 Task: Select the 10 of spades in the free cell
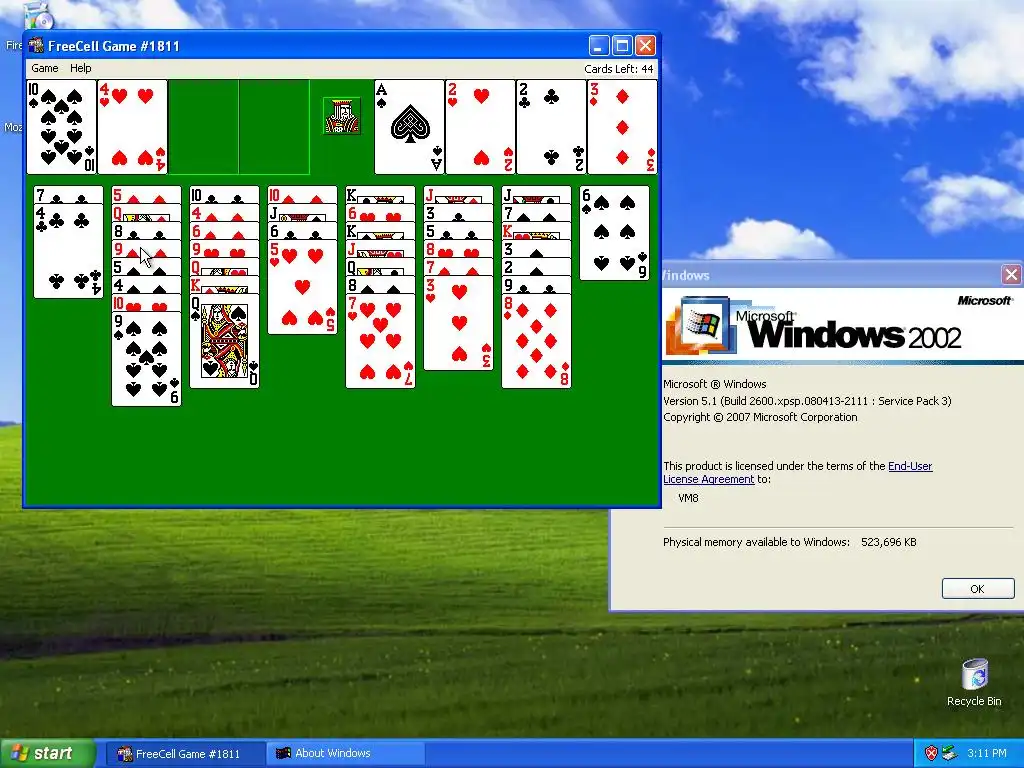(x=61, y=127)
